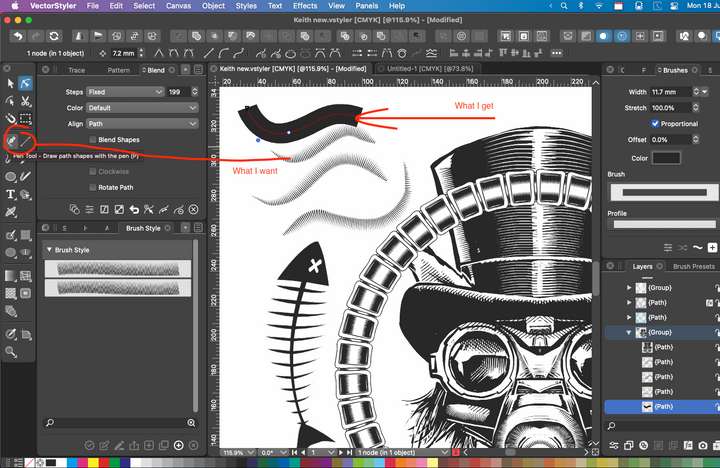
Task: Choose the Text tool
Action: click(11, 194)
